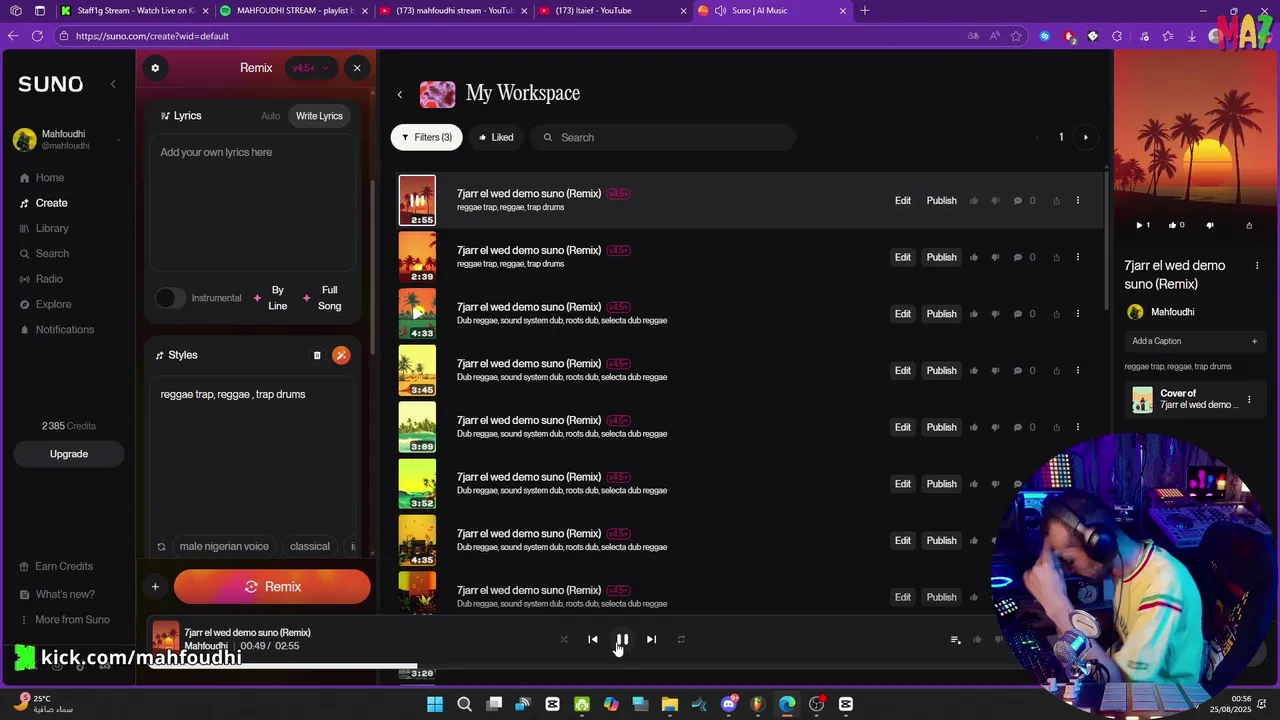
Task: Generate Full Song lyrics
Action: pyautogui.click(x=323, y=298)
